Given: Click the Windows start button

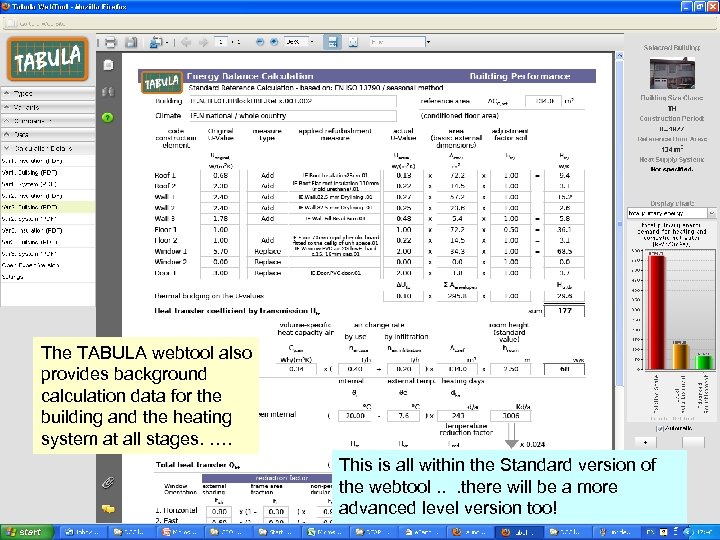Looking at the screenshot, I should coord(27,532).
